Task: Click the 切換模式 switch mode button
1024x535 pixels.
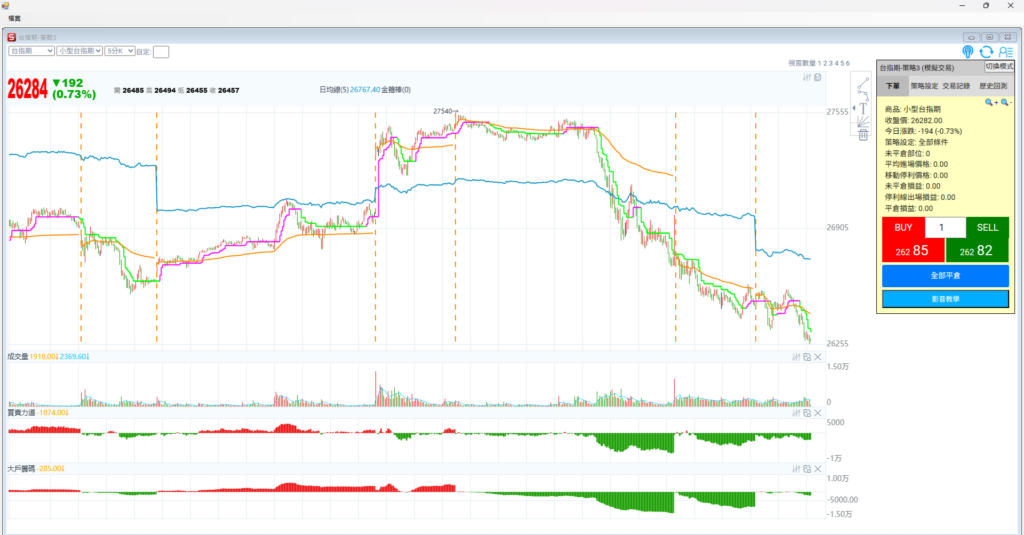Action: (x=999, y=66)
